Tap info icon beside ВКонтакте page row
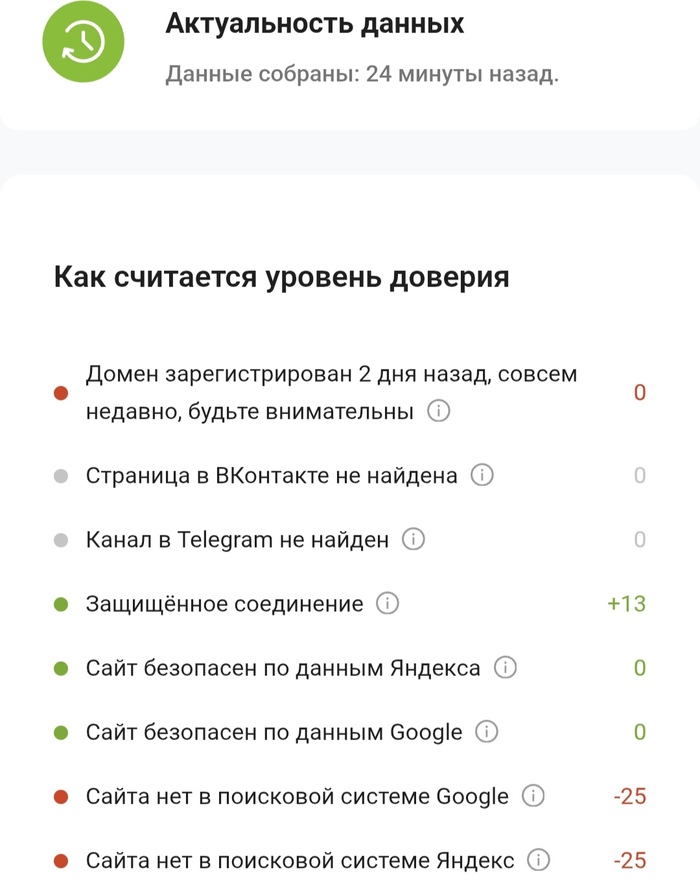 click(x=482, y=475)
